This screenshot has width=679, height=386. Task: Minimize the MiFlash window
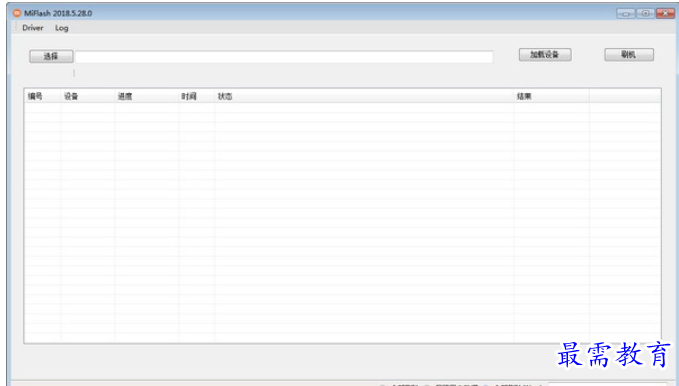point(626,13)
